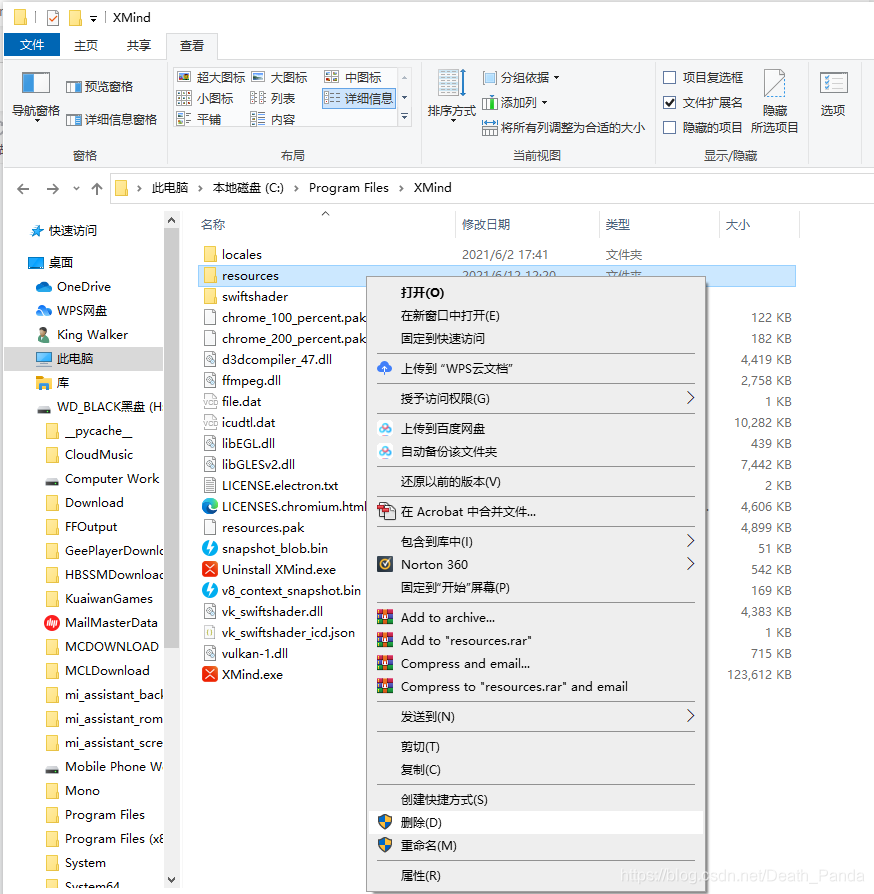Click the Up directory arrow icon

97,188
